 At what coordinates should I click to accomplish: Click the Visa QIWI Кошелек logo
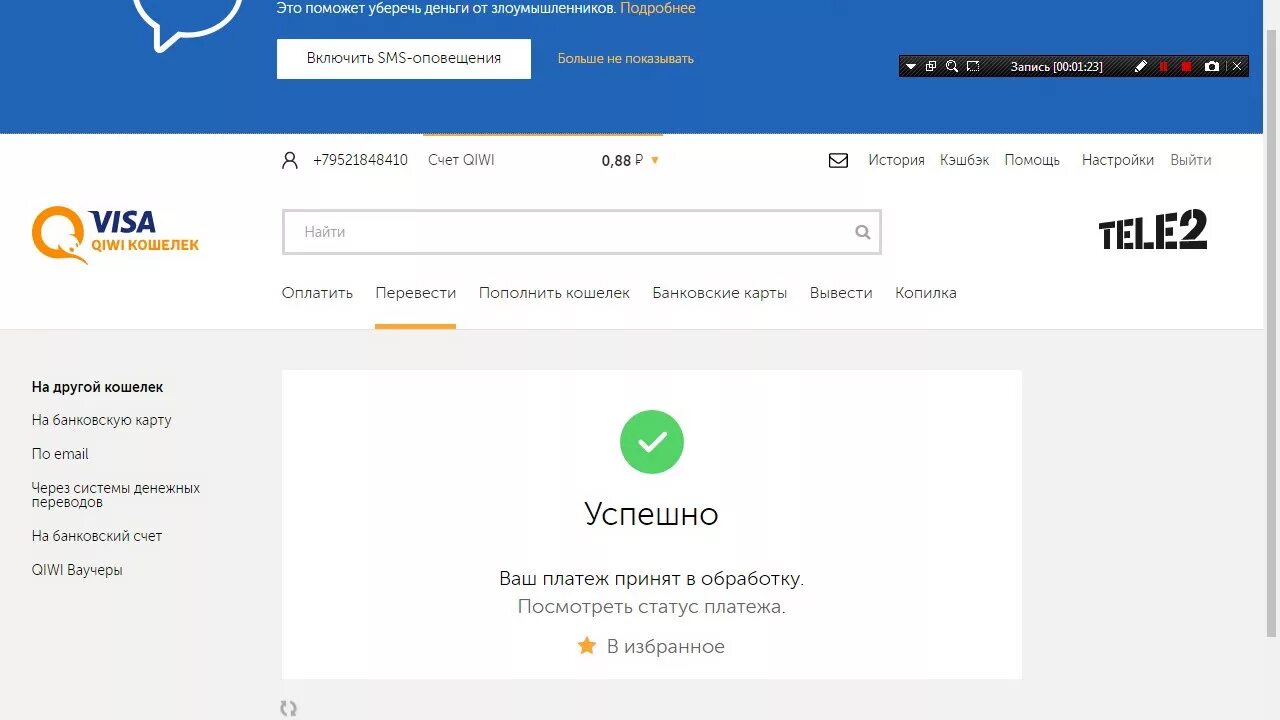(115, 234)
